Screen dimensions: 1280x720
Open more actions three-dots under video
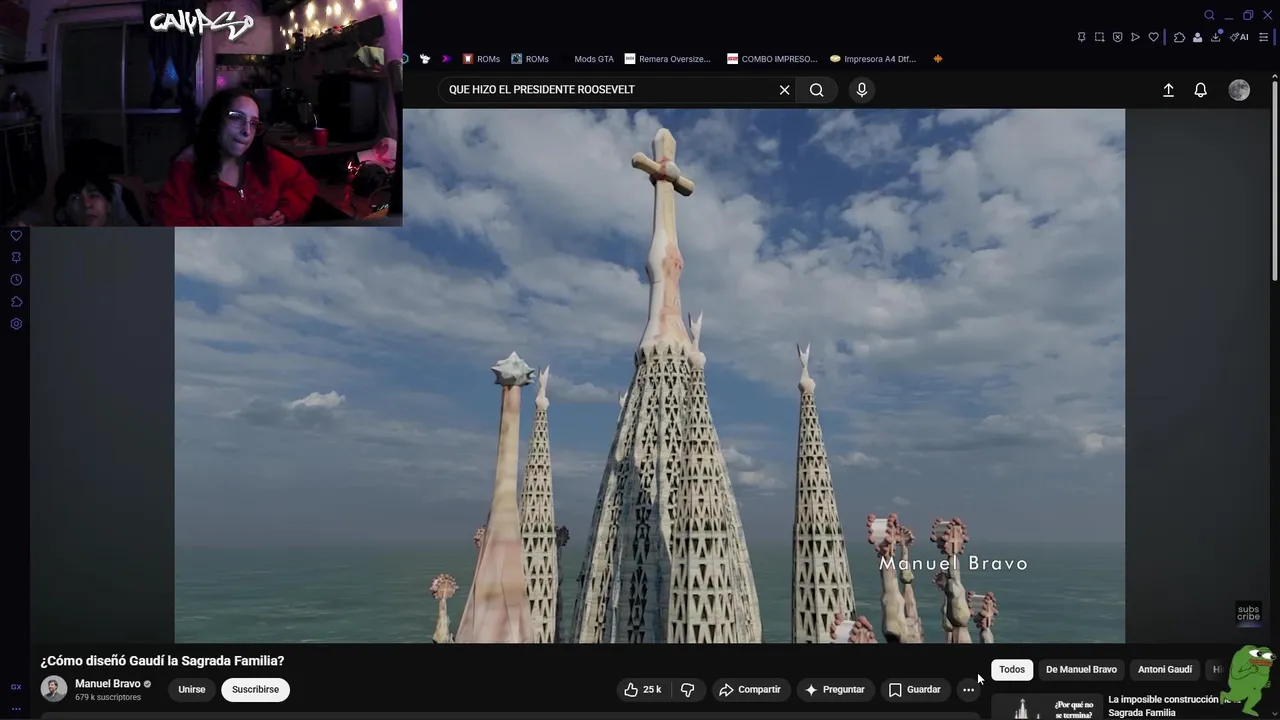968,690
